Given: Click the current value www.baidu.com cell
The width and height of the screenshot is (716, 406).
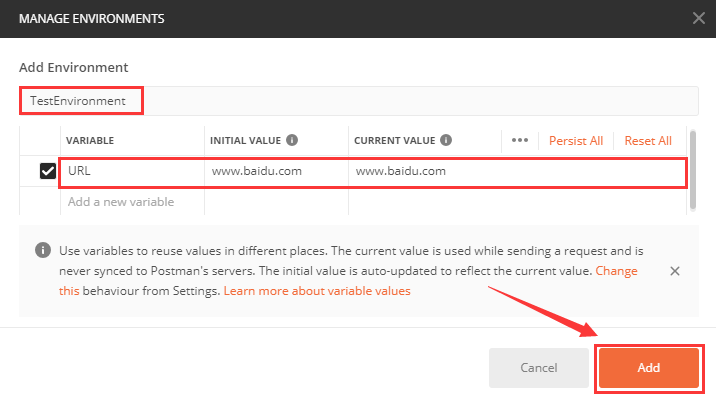Looking at the screenshot, I should click(517, 171).
